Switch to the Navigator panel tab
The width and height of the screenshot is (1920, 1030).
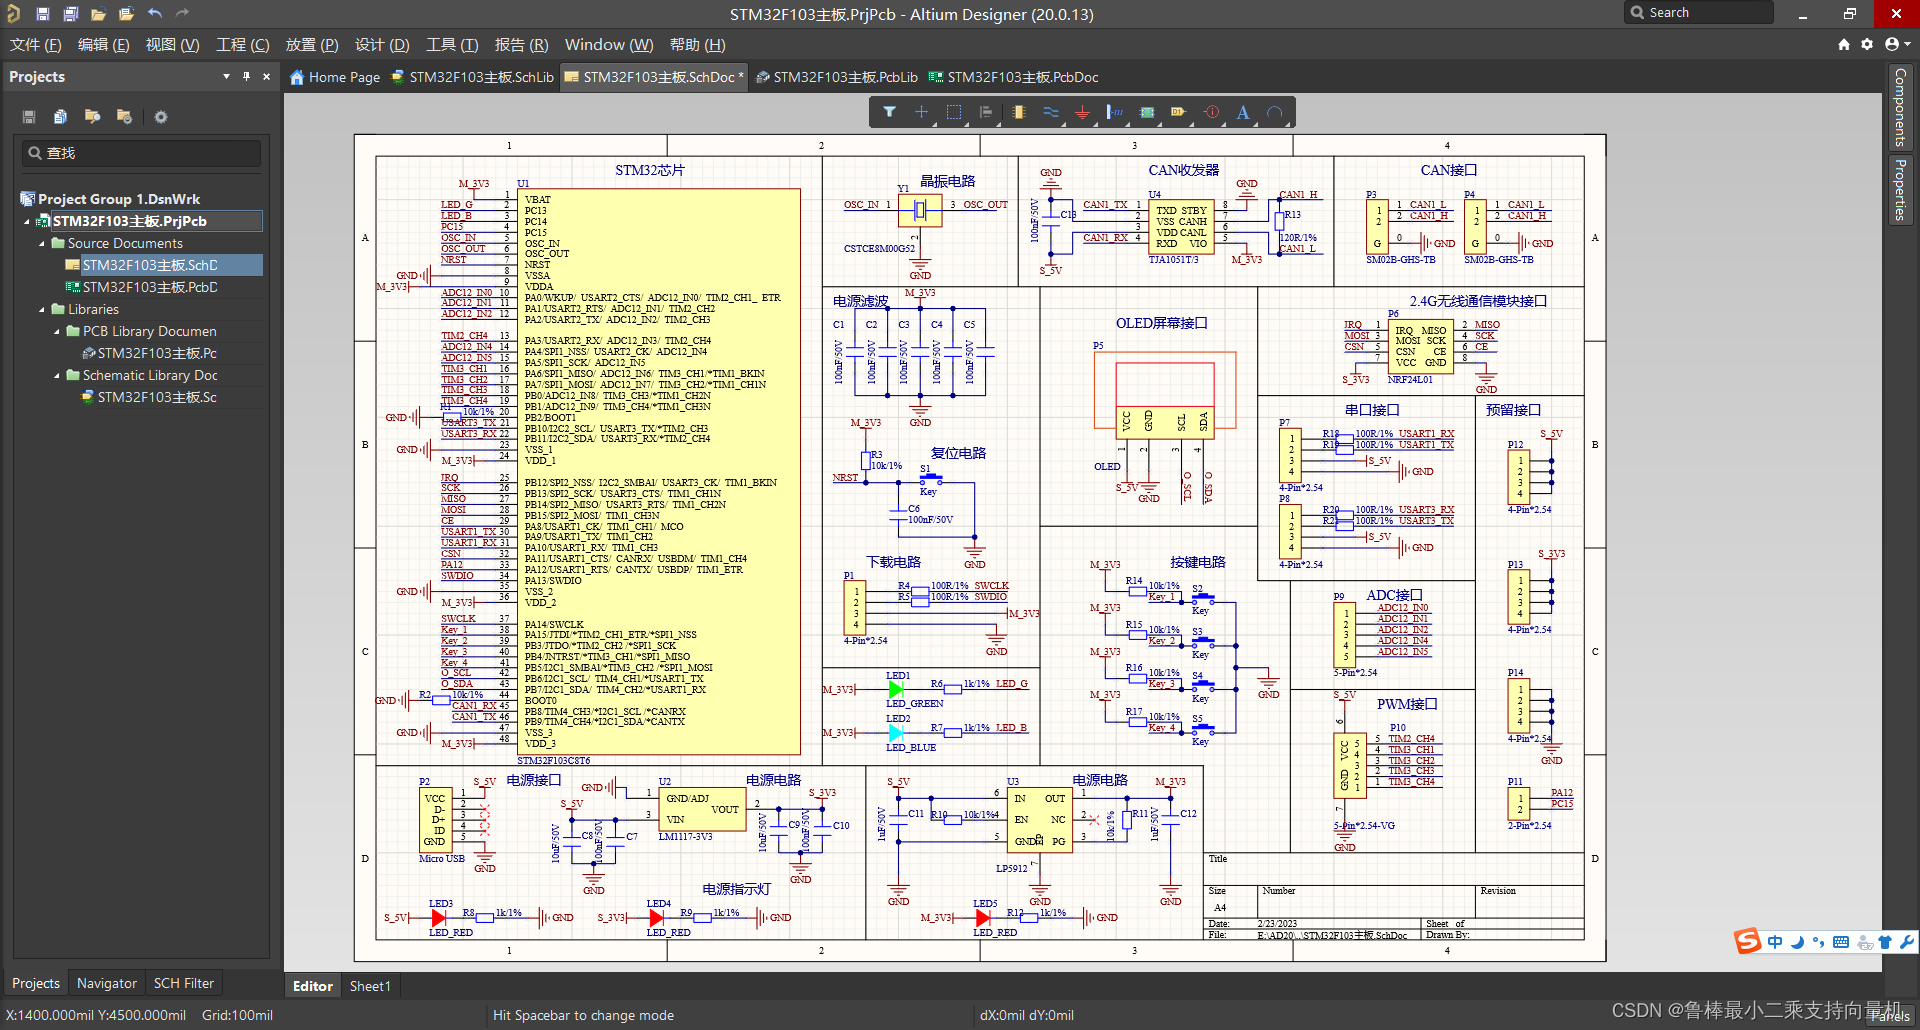[x=106, y=983]
